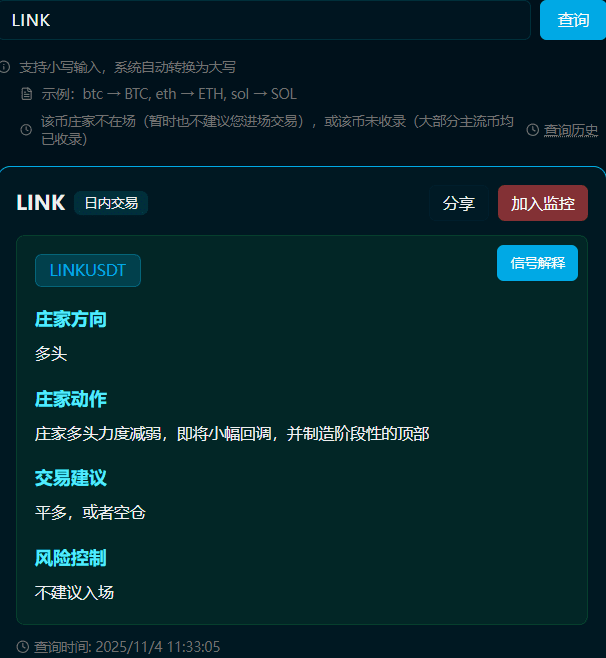Click the document icon before 示例 text
Screen dimensions: 606x658
(x=26, y=94)
